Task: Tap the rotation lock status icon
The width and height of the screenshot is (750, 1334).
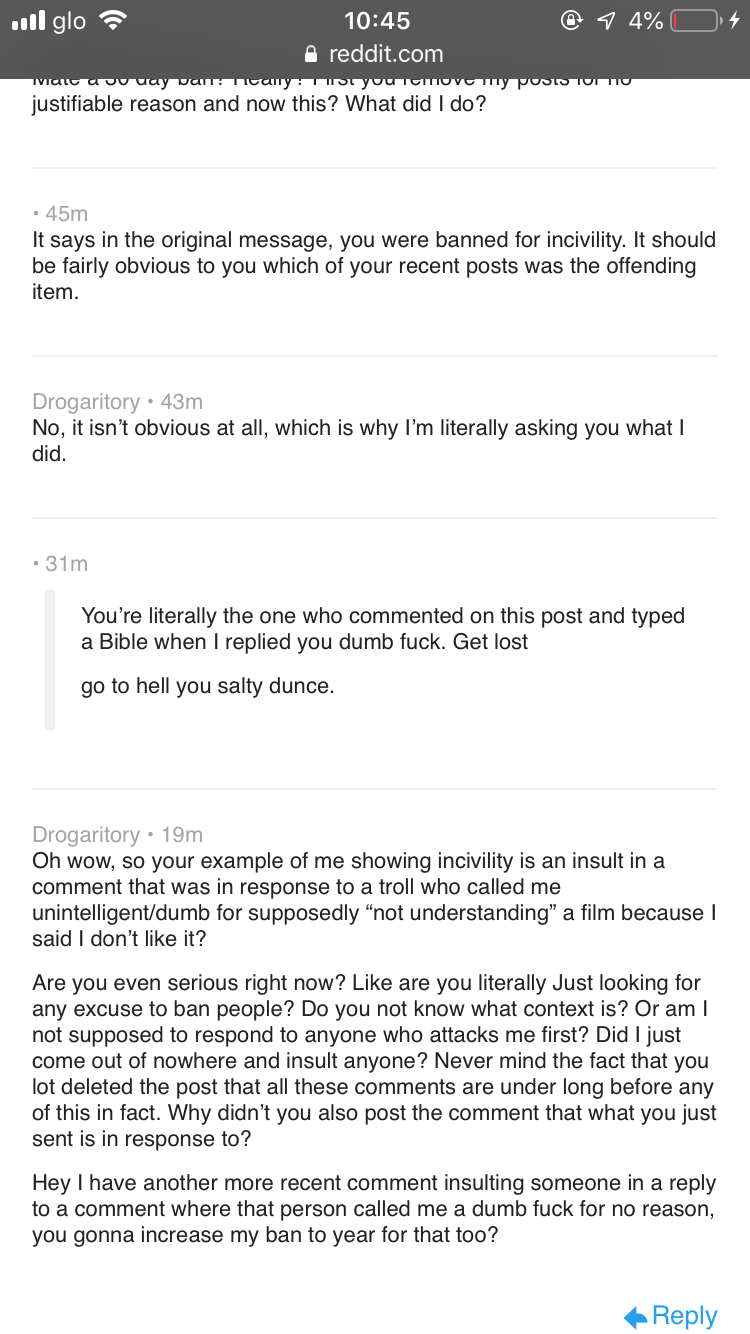Action: [572, 21]
